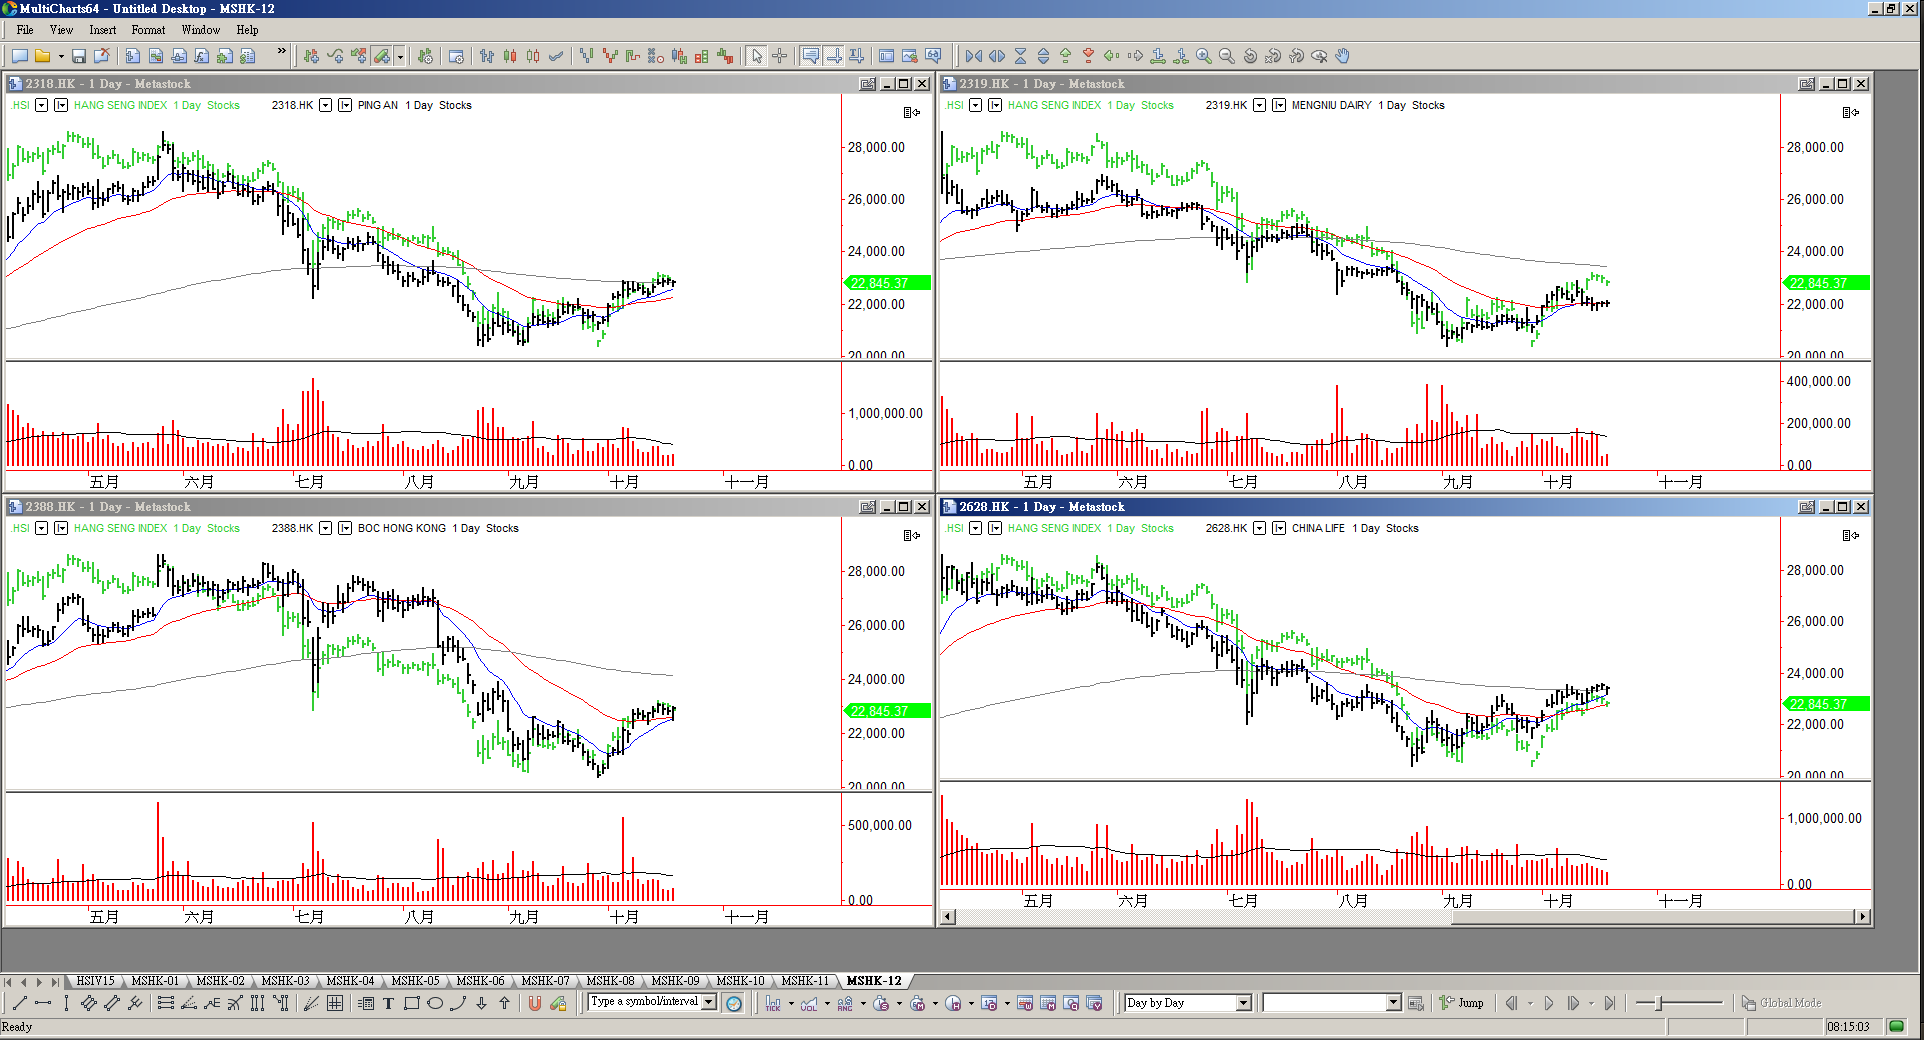The width and height of the screenshot is (1924, 1057).
Task: Switch to the HSIV15 workspace tab
Action: point(95,981)
